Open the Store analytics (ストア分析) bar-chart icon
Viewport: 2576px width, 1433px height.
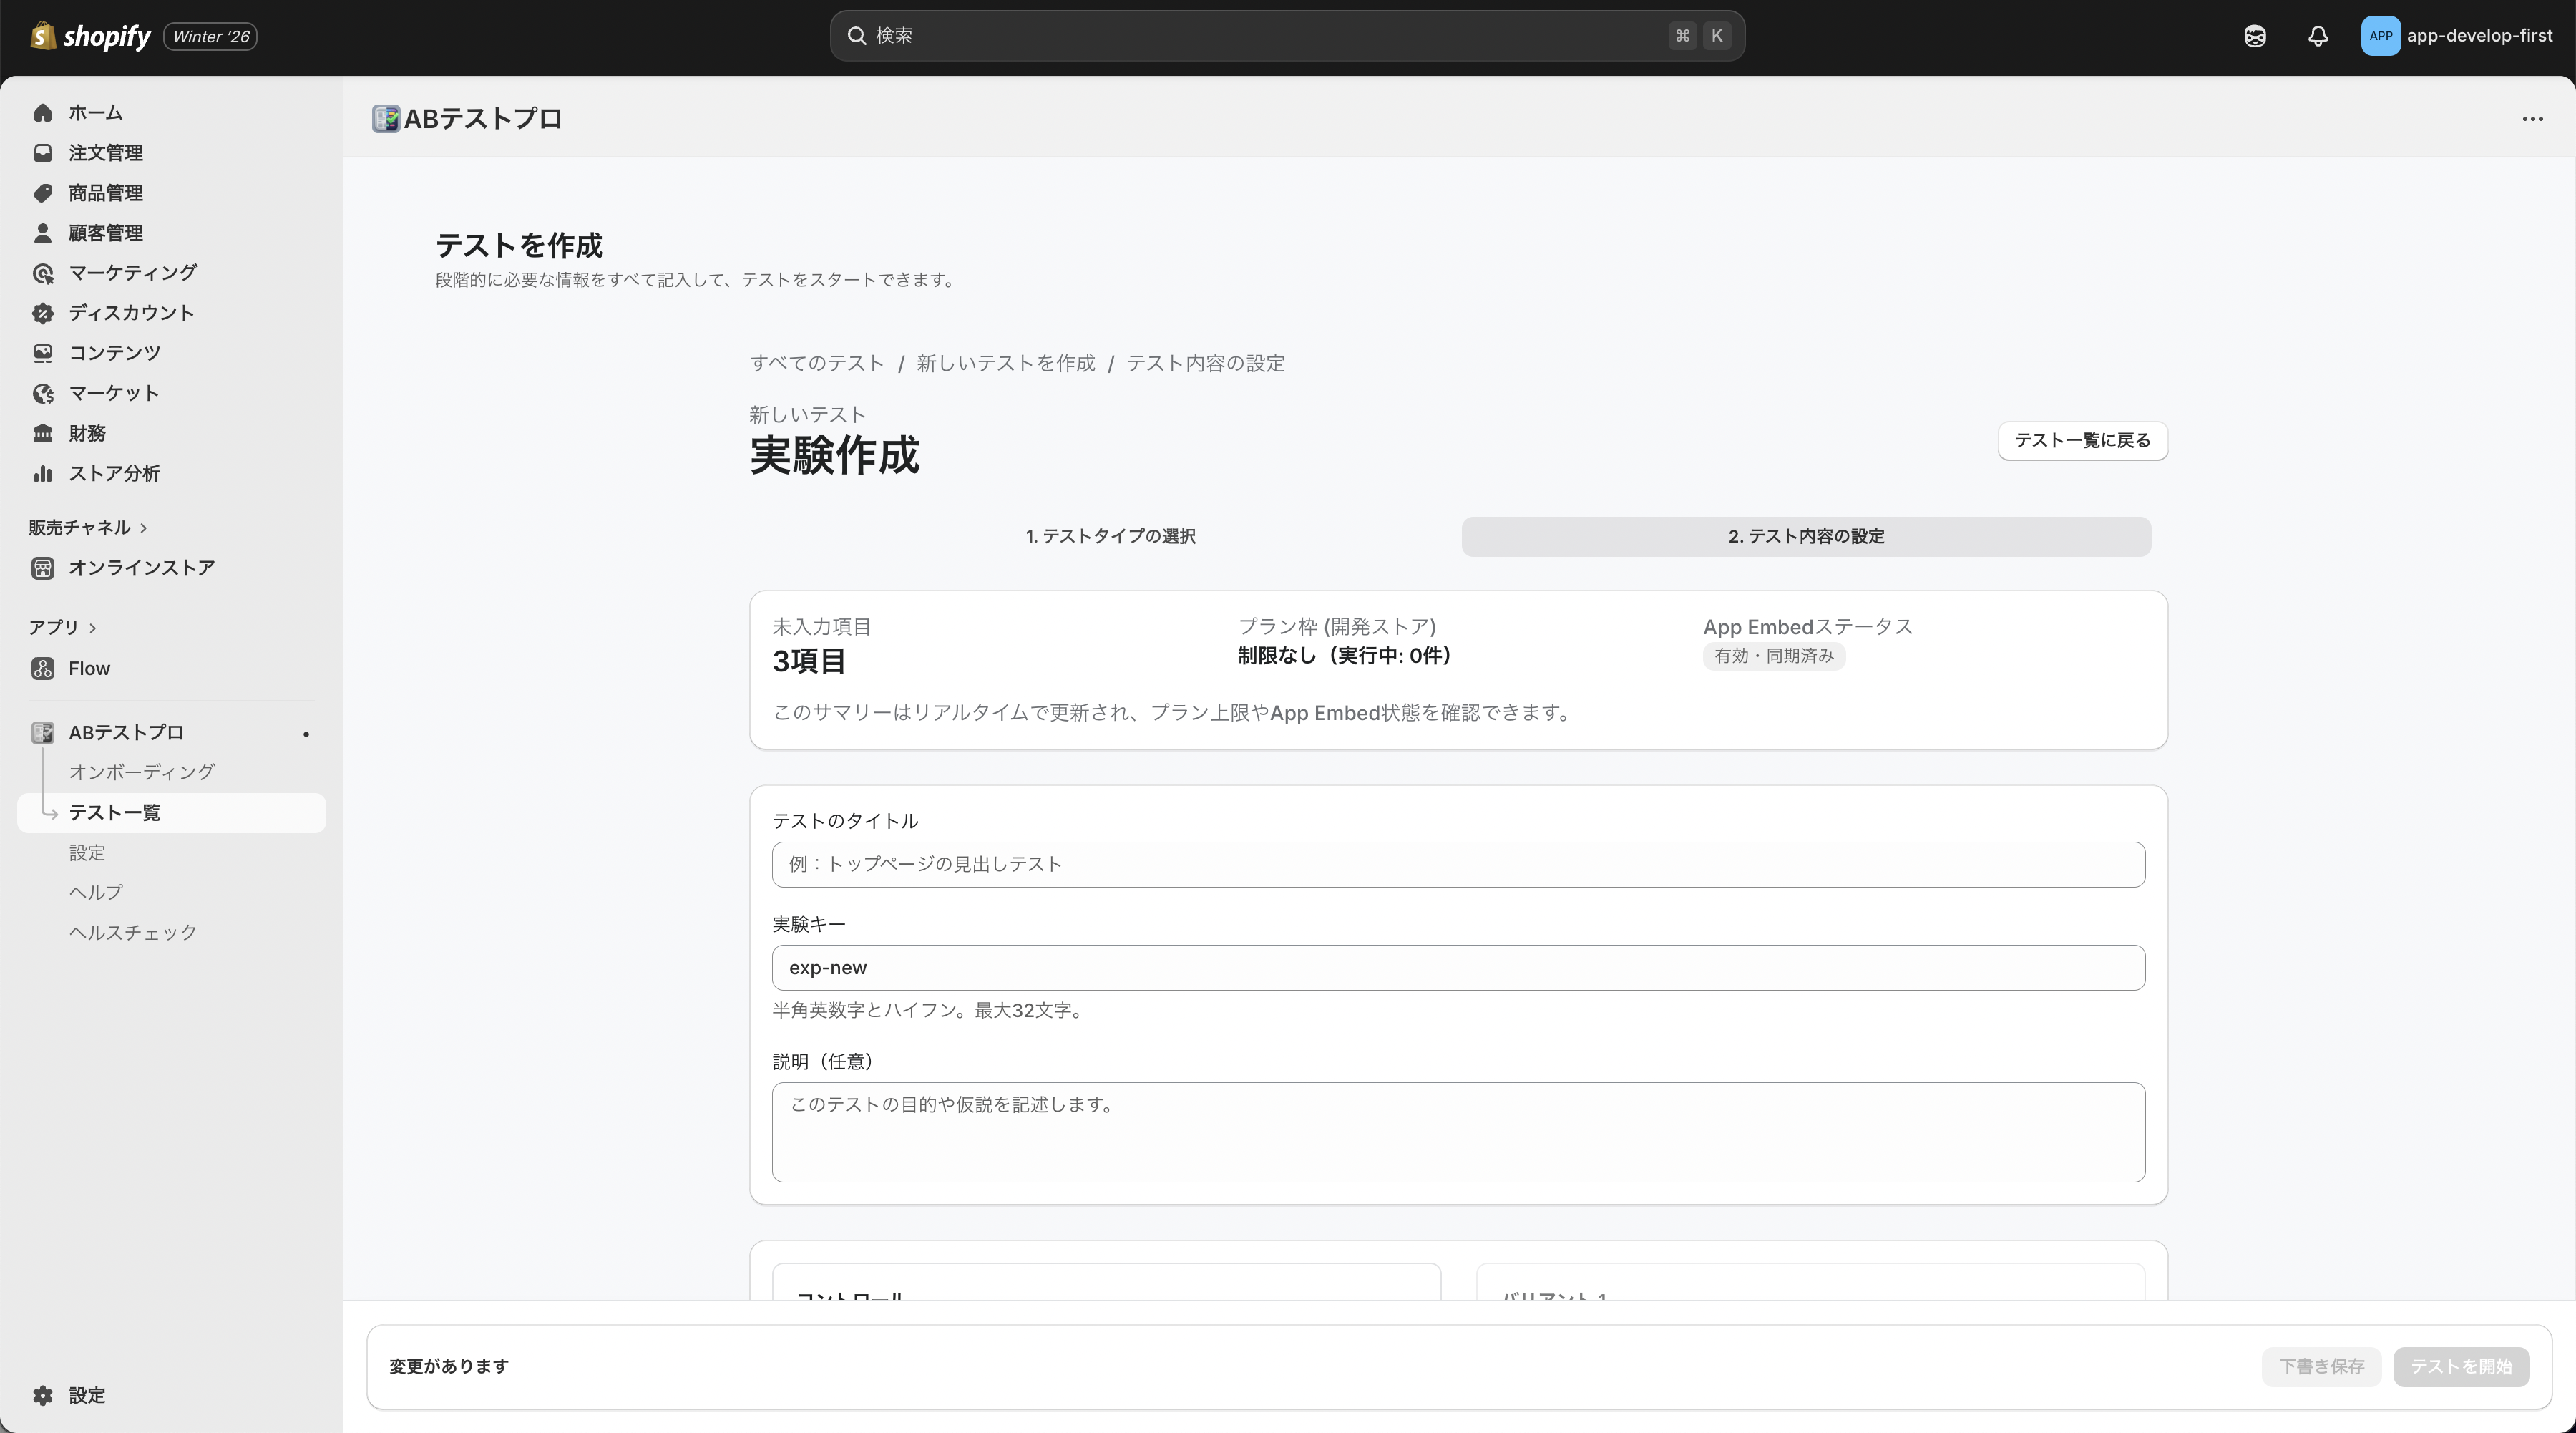coord(42,474)
